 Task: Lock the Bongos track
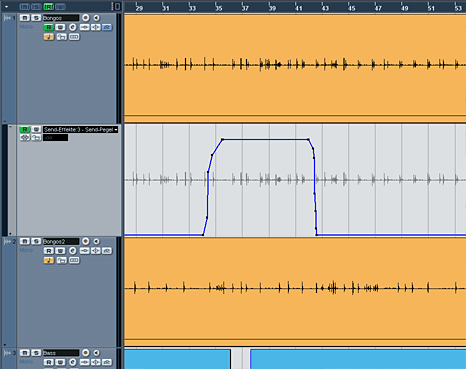pyautogui.click(x=61, y=37)
